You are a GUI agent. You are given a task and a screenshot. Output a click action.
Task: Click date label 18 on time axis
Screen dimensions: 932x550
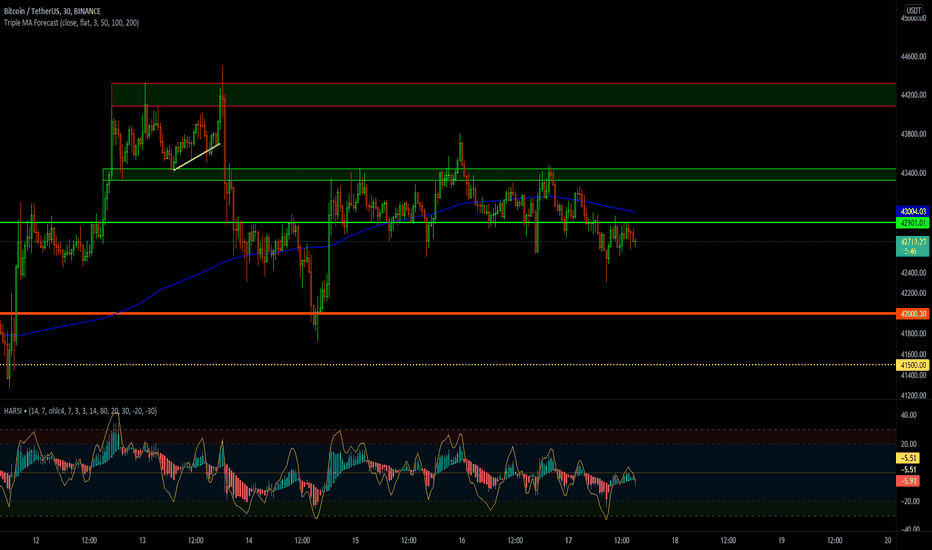pos(675,540)
